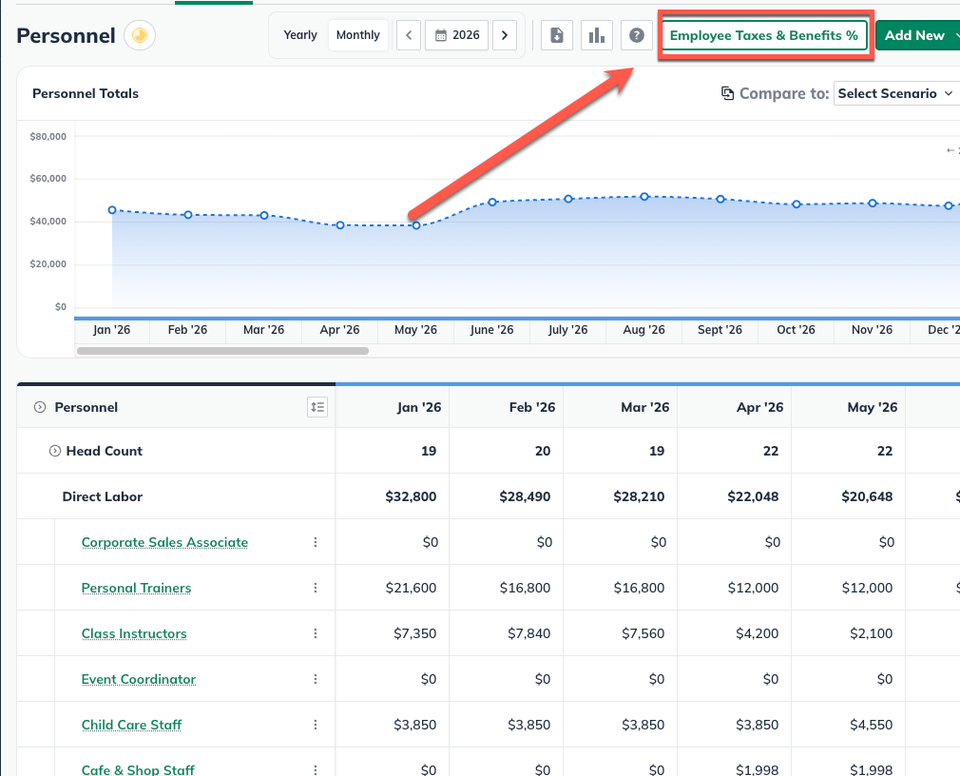Open the Class Instructors link
Viewport: 960px width, 776px height.
(x=134, y=634)
